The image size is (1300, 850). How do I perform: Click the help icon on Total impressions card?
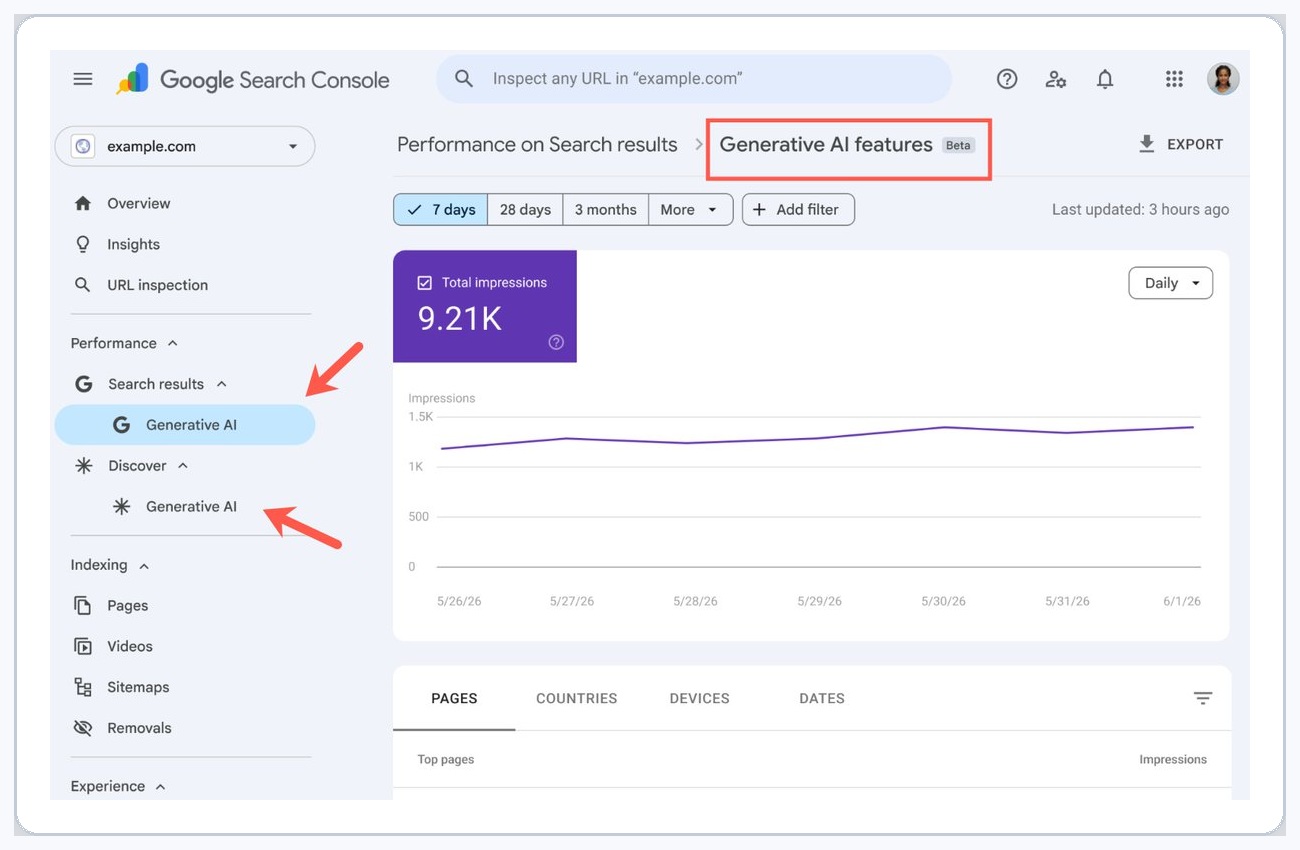point(556,342)
